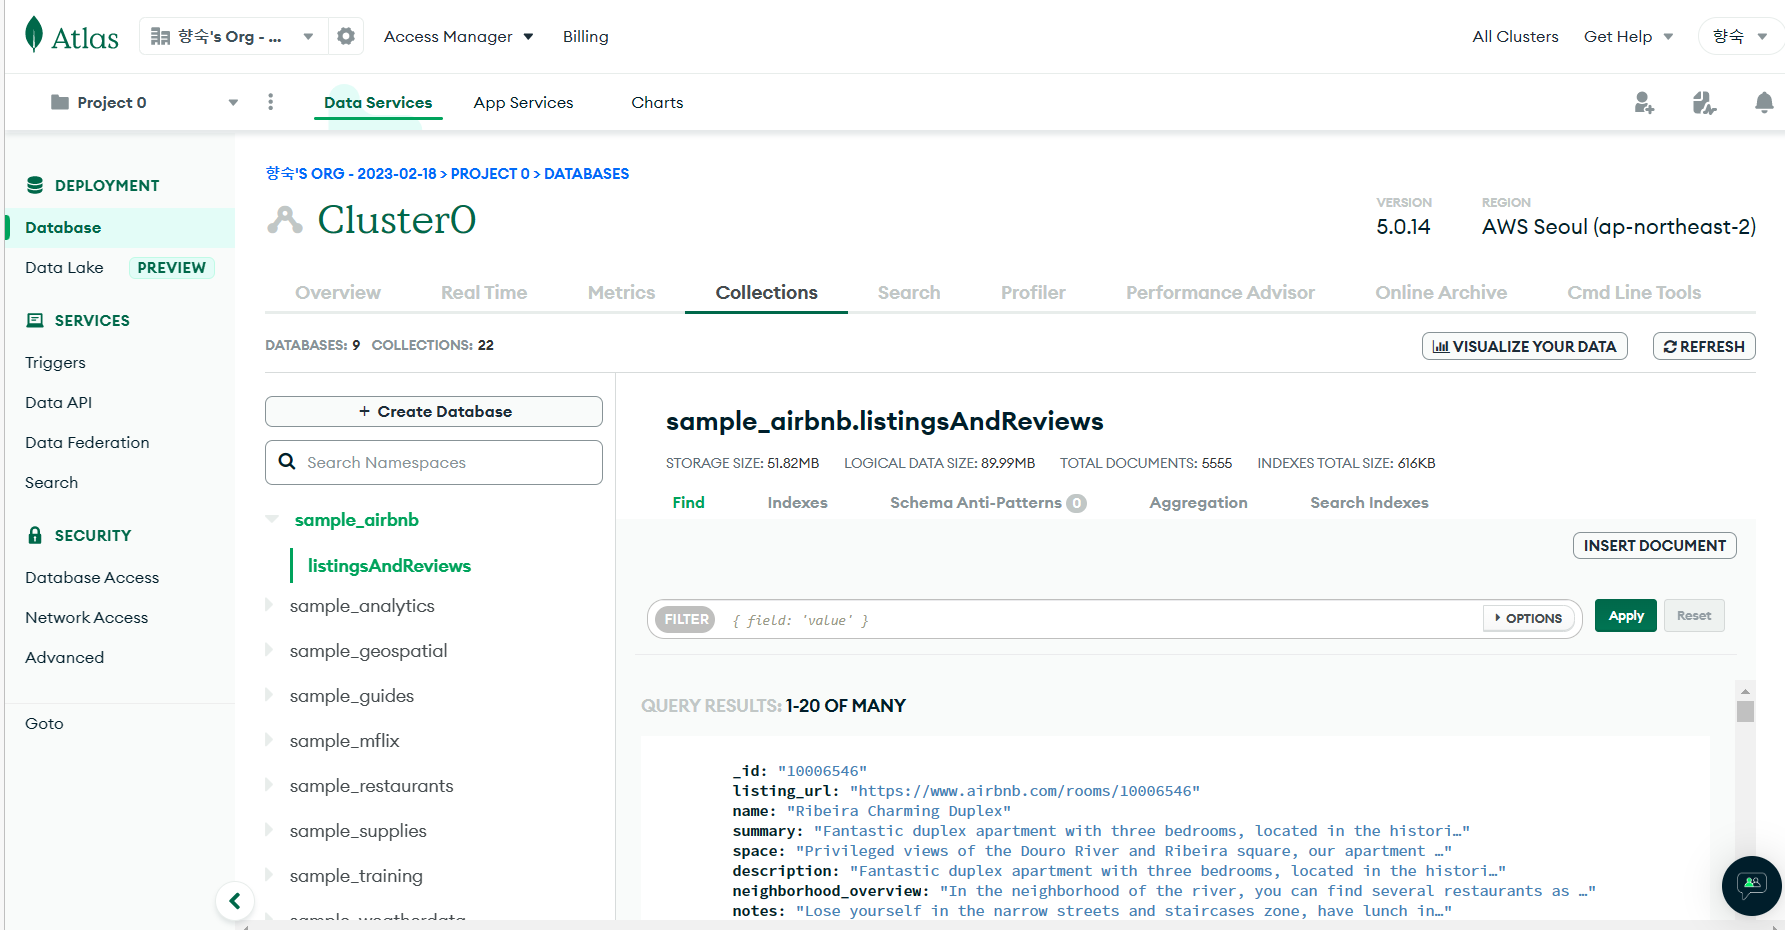Open organization settings gear icon

pos(346,36)
